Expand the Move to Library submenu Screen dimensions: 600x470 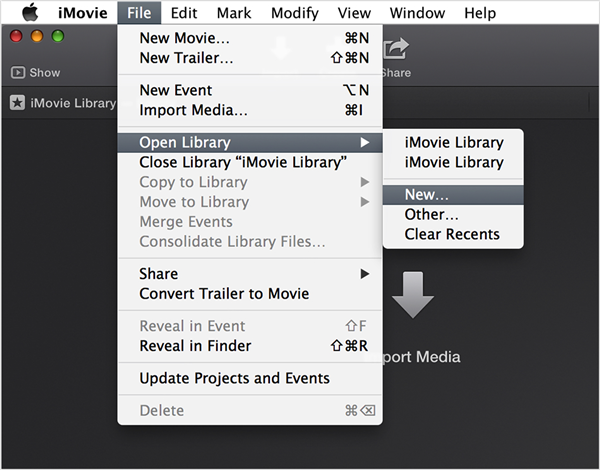tap(250, 202)
